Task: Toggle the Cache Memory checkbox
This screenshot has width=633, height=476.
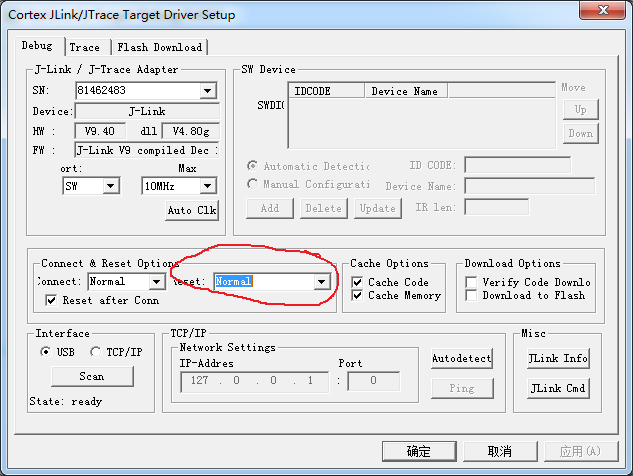Action: (357, 296)
